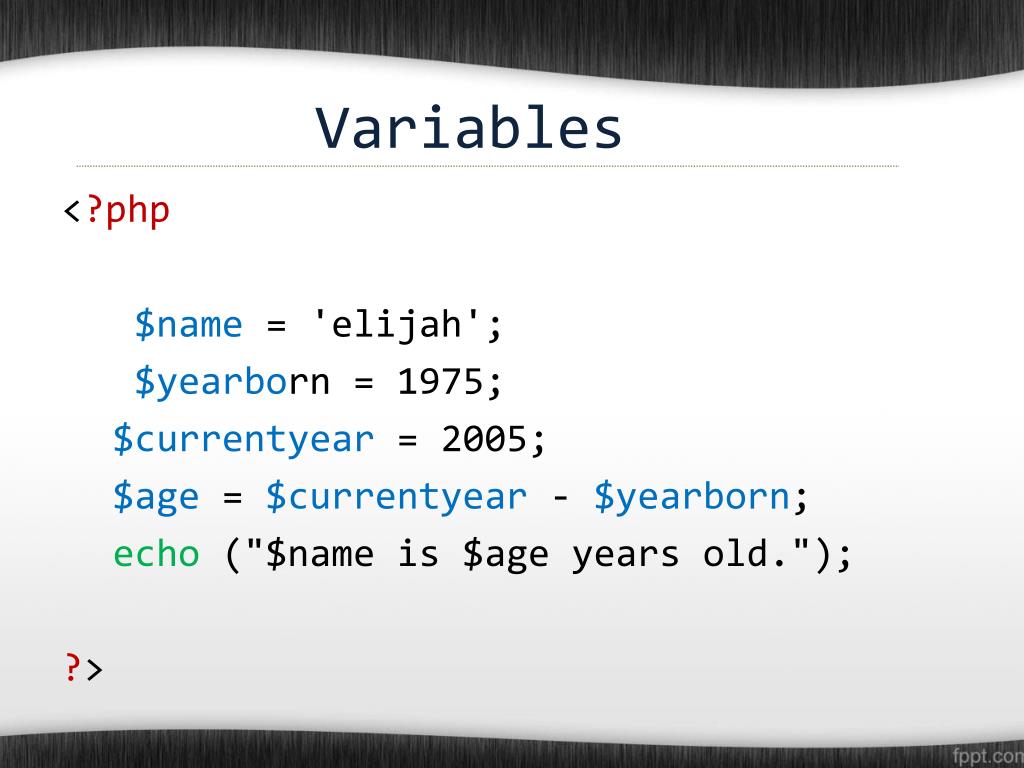Click the green echo keyword

click(x=156, y=554)
